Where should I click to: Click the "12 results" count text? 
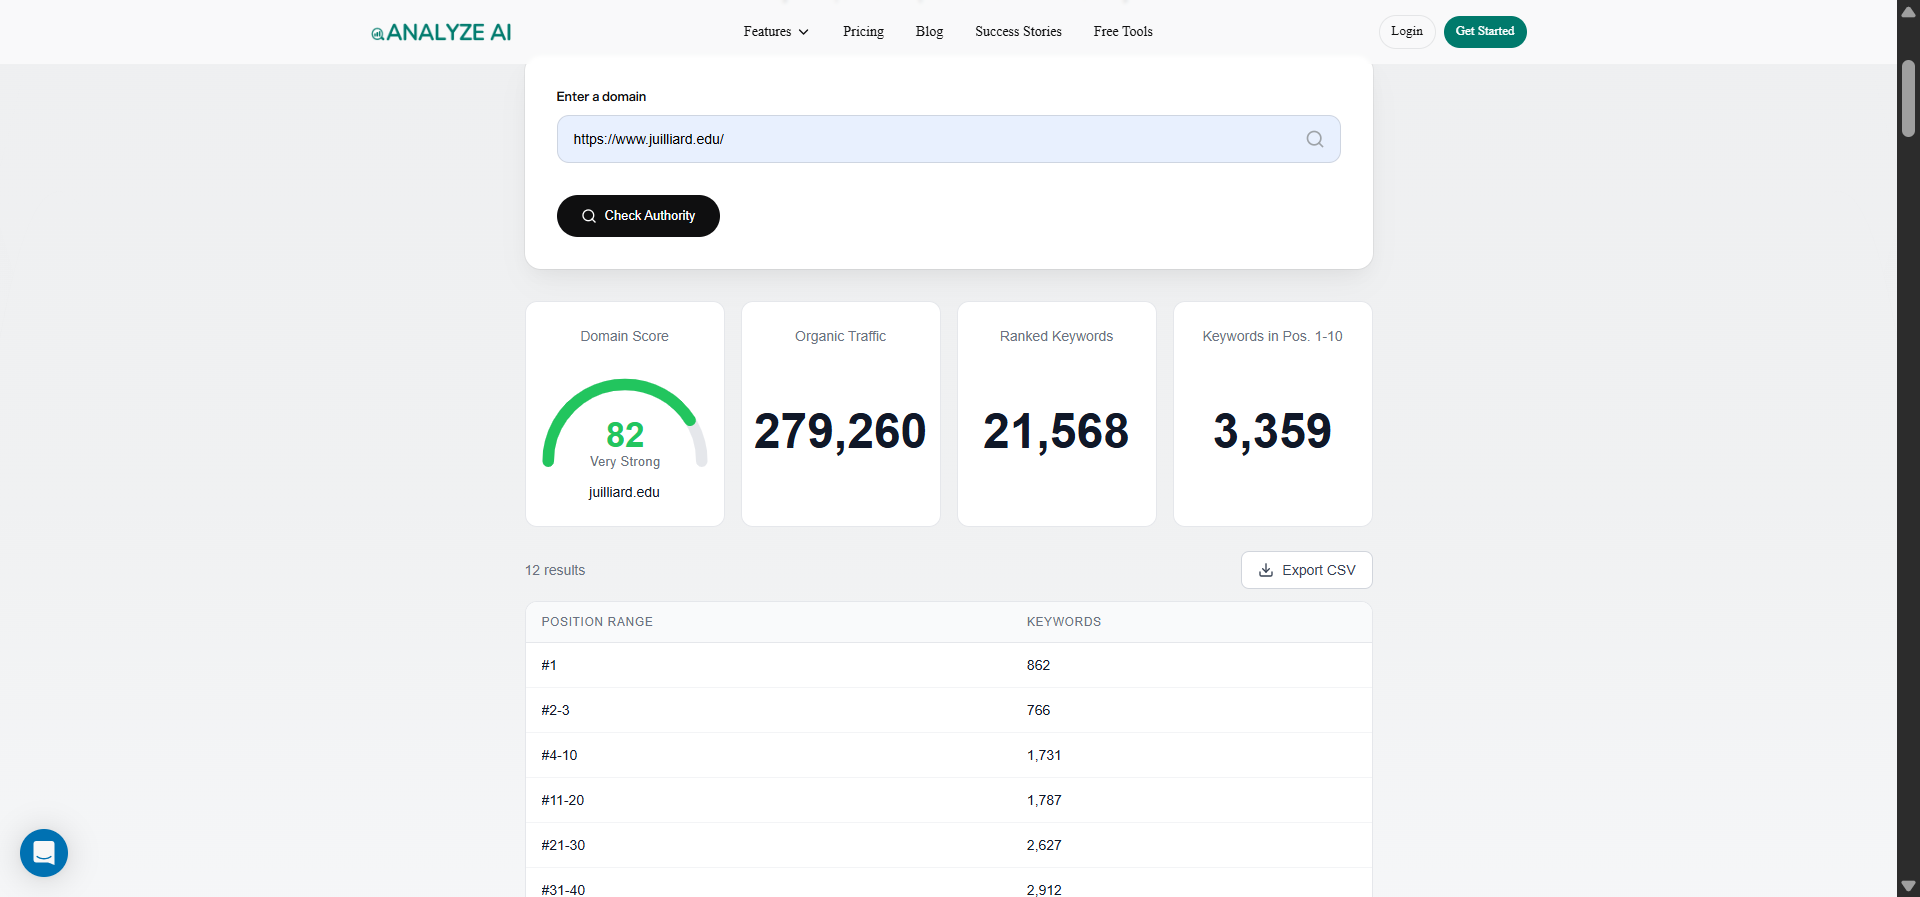(x=555, y=570)
